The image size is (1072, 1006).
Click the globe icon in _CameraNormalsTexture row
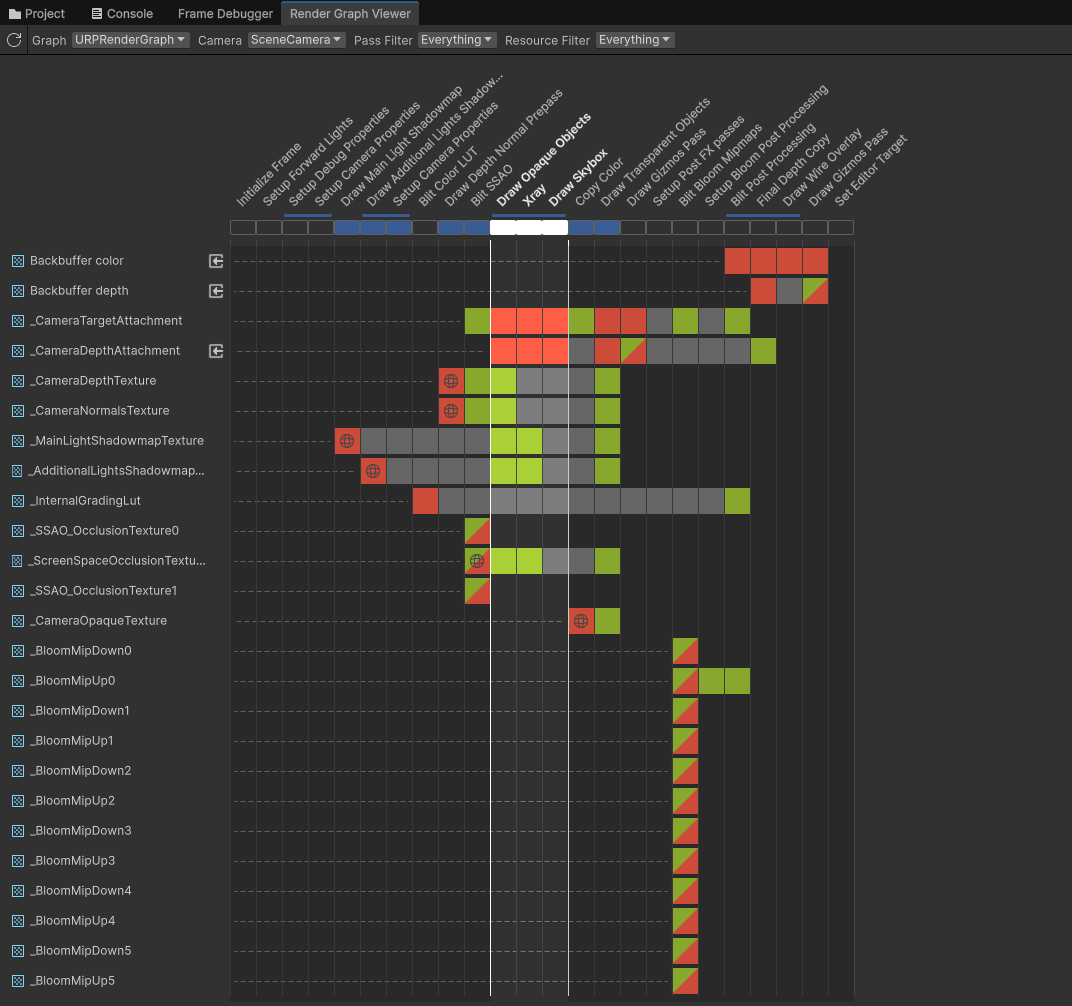pos(451,411)
